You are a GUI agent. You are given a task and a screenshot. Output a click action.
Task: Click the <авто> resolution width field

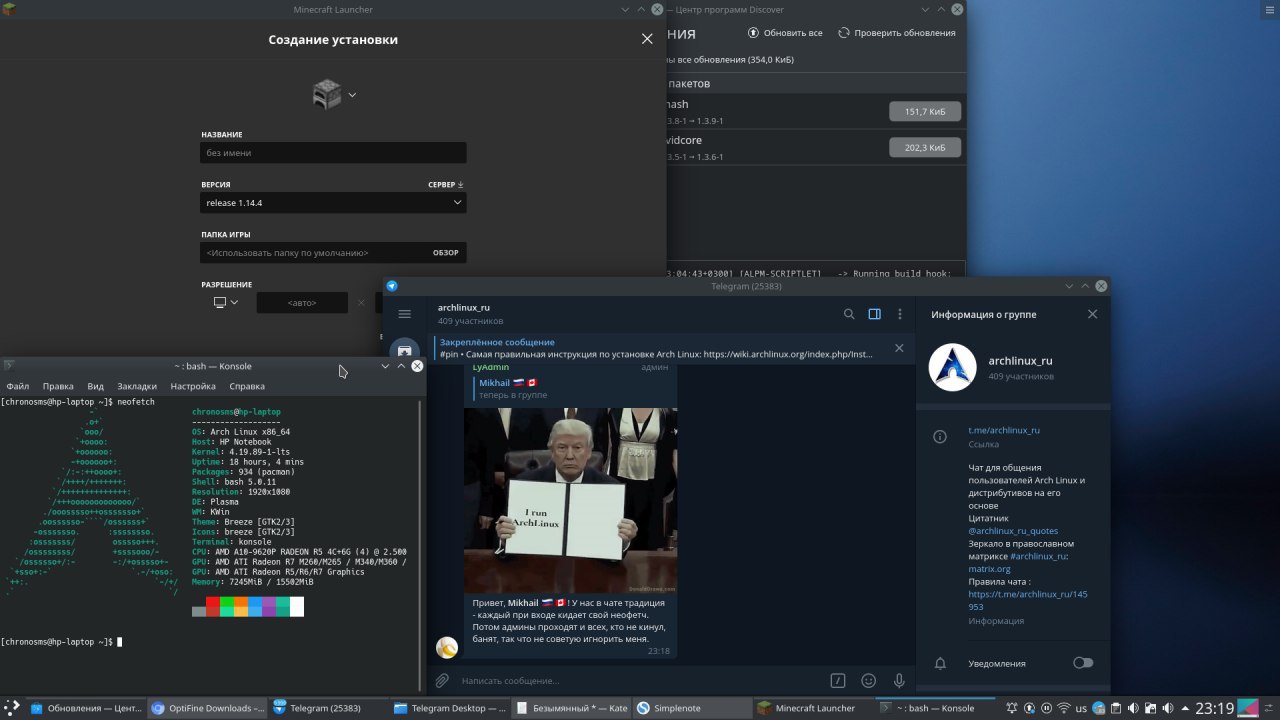(302, 303)
